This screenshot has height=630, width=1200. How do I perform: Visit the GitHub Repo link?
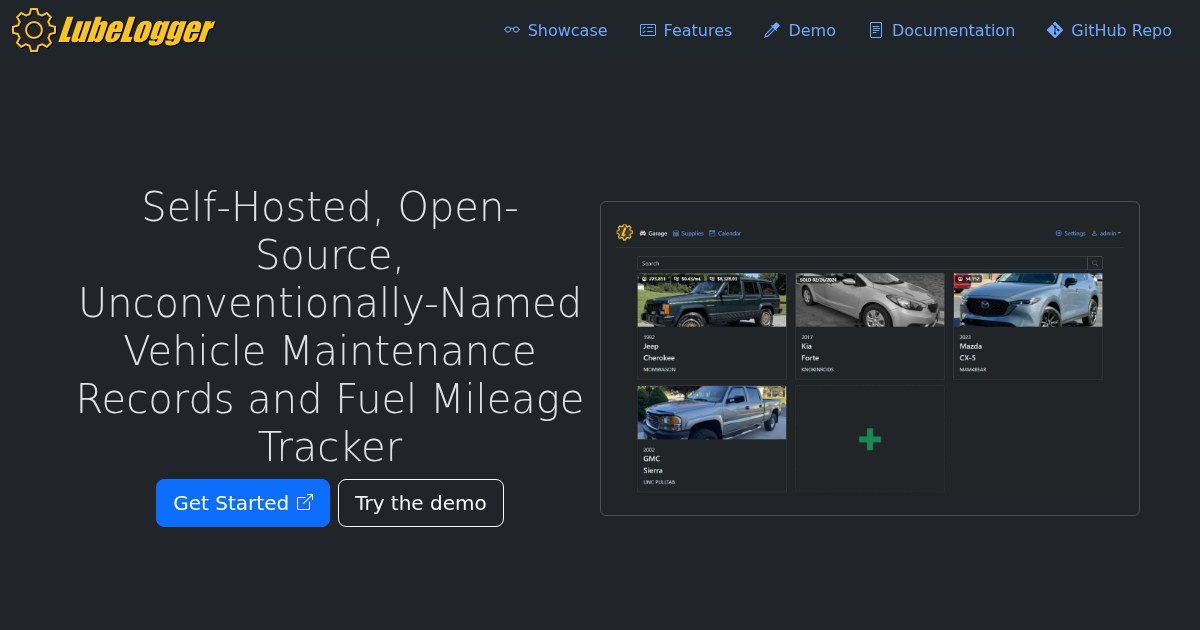point(1109,30)
